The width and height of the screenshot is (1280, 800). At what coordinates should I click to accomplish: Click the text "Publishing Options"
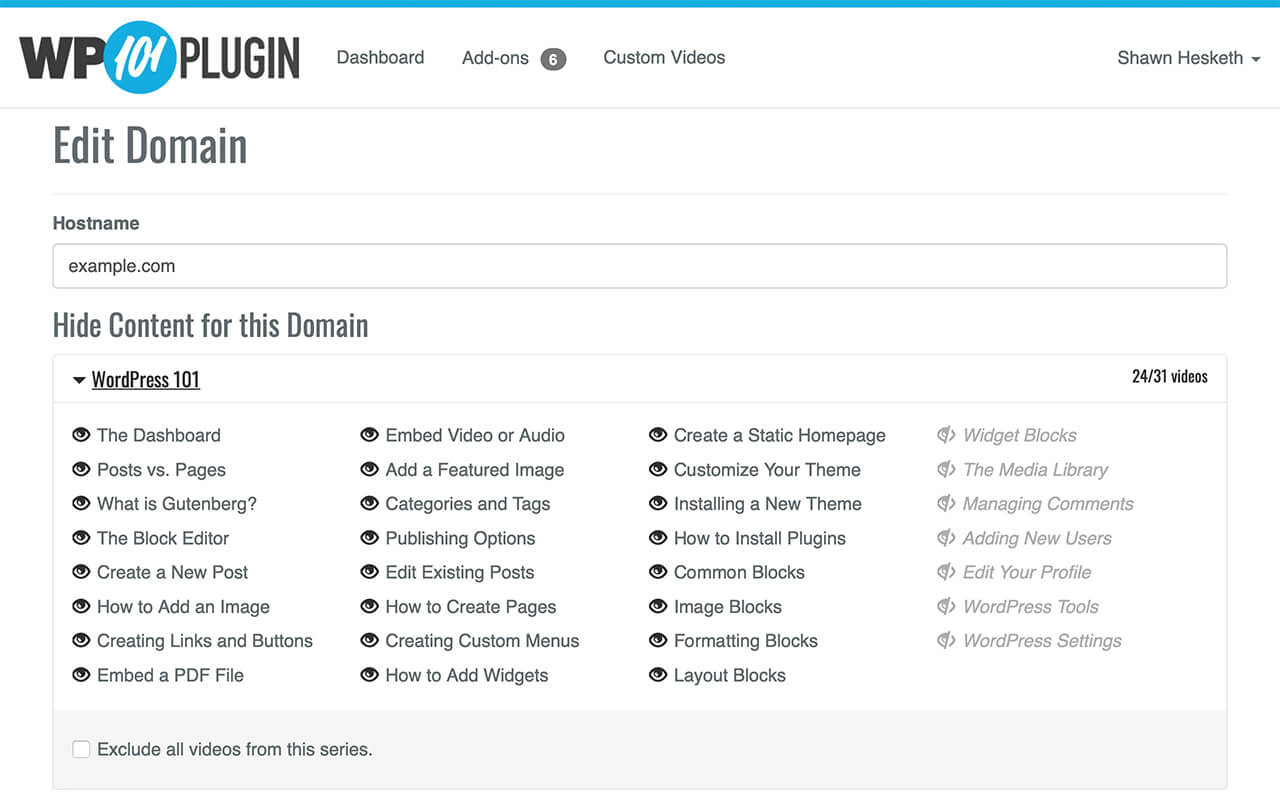(460, 538)
